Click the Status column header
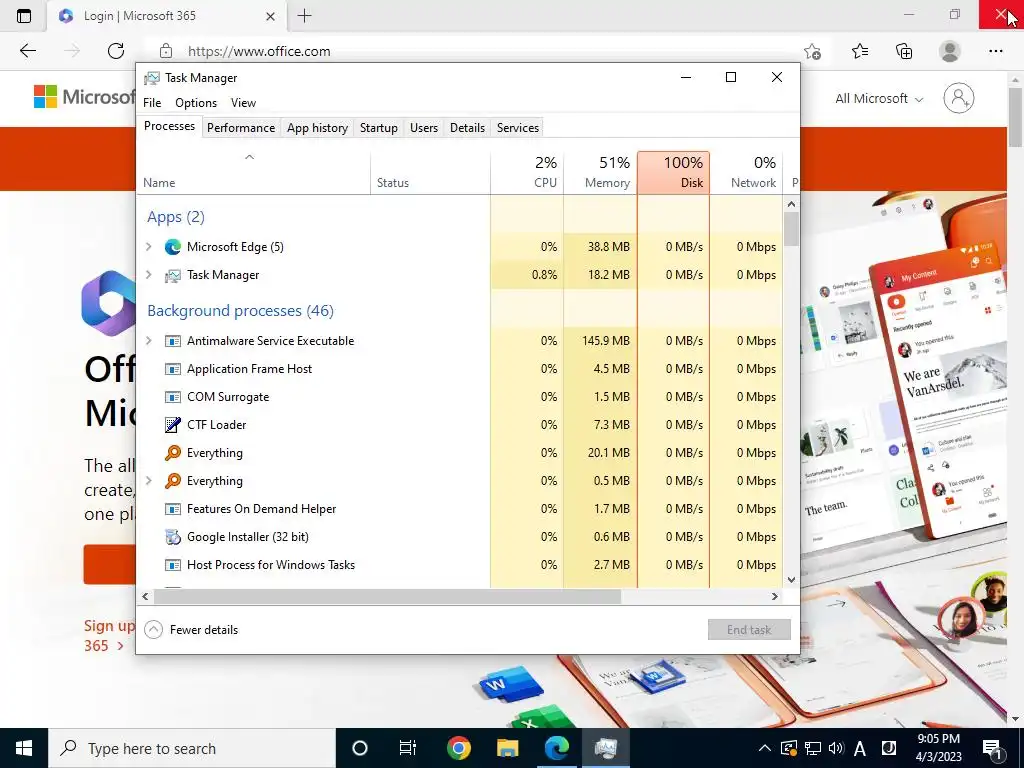Image resolution: width=1024 pixels, height=768 pixels. [x=430, y=172]
